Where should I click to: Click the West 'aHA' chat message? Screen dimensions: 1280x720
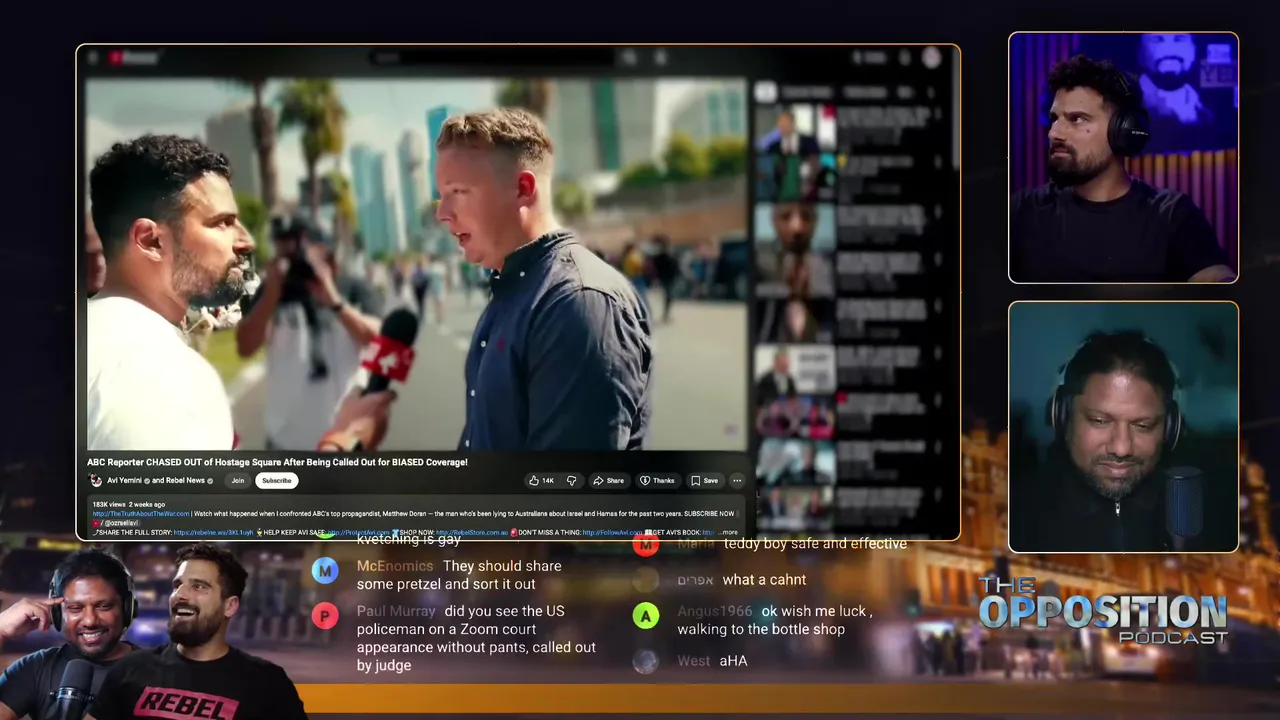733,661
